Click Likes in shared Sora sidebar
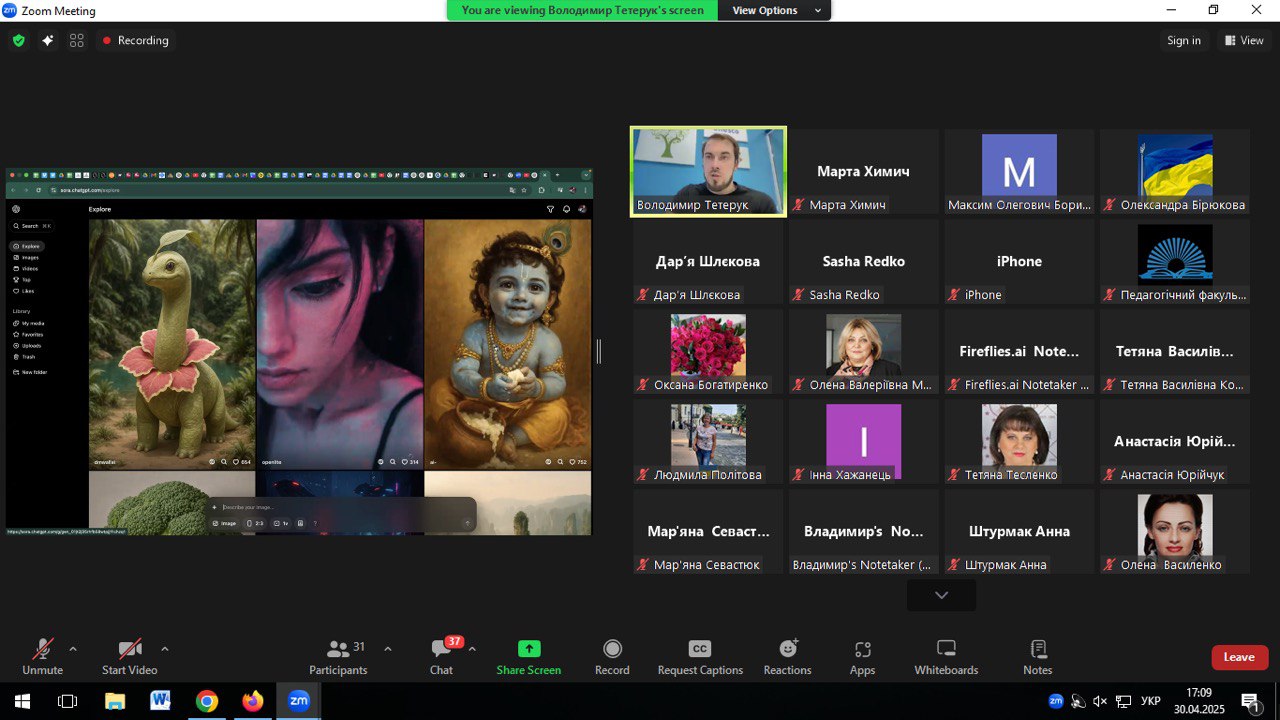 tap(24, 291)
